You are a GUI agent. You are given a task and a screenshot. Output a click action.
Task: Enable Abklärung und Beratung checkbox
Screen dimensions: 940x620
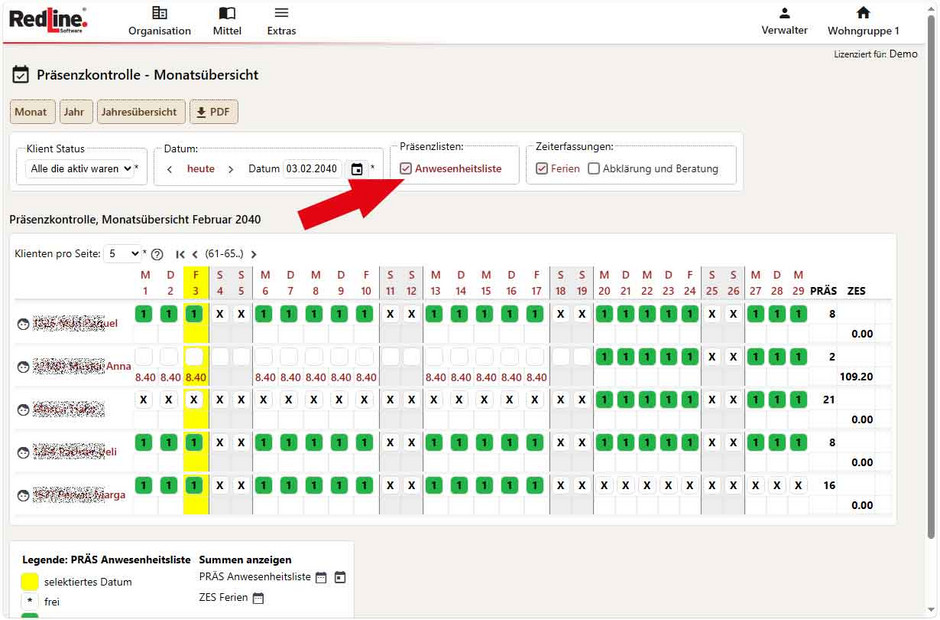pyautogui.click(x=594, y=169)
